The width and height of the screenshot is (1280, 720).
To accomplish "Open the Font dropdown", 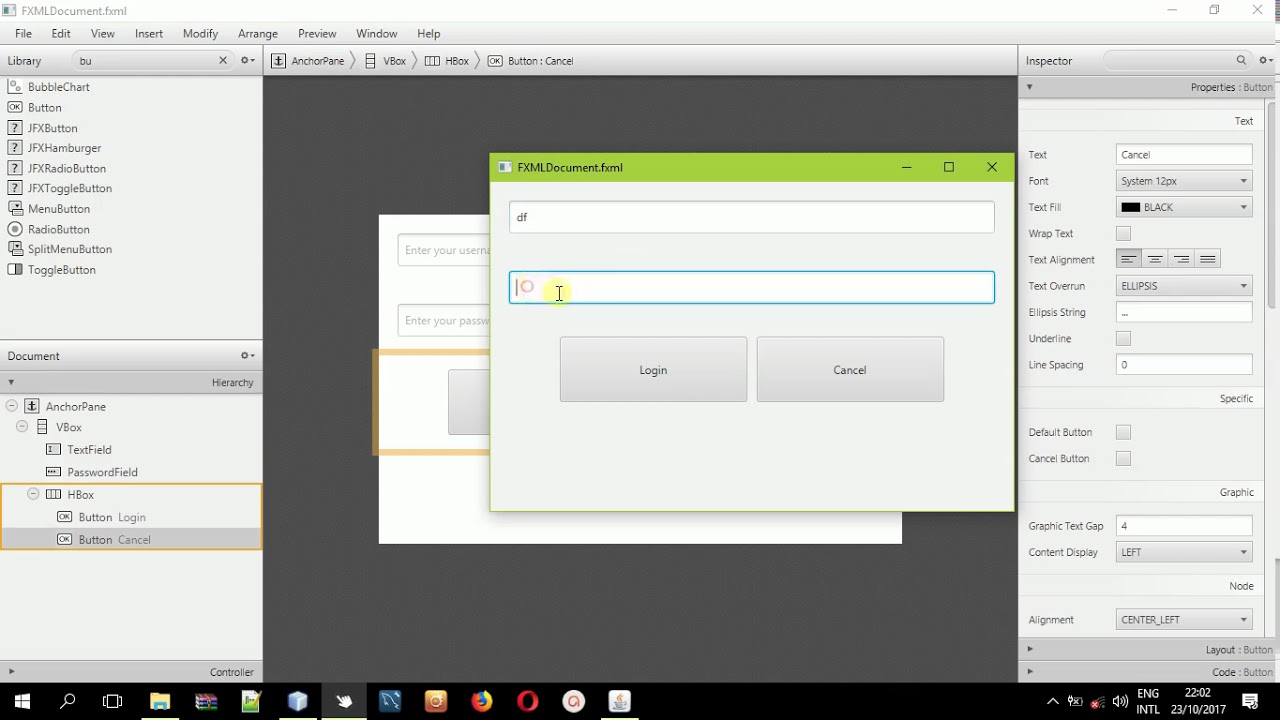I will (1184, 181).
